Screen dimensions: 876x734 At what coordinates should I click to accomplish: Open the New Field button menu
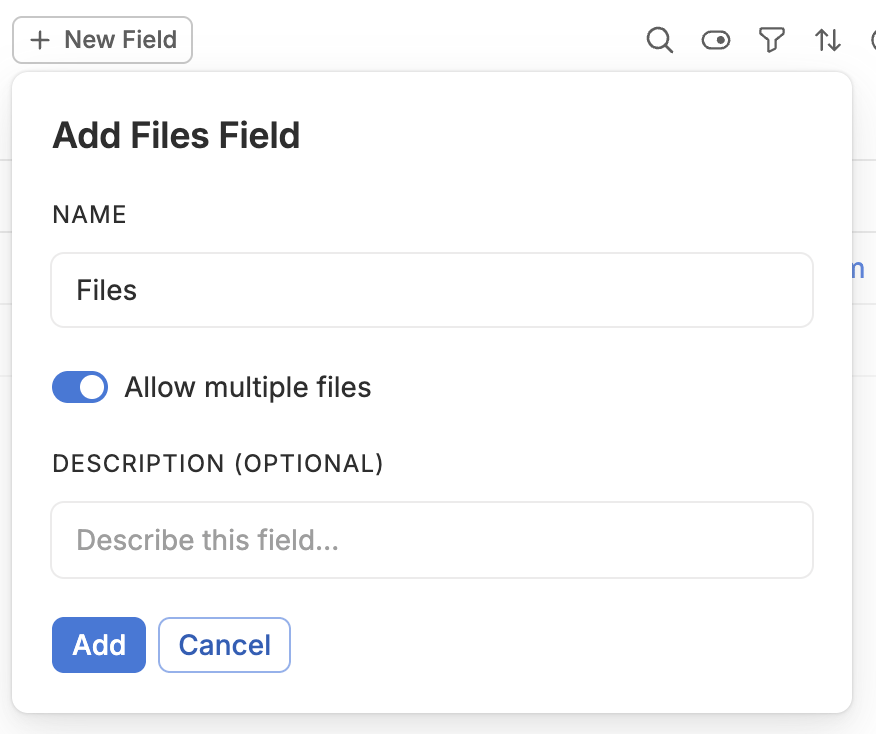(x=102, y=40)
